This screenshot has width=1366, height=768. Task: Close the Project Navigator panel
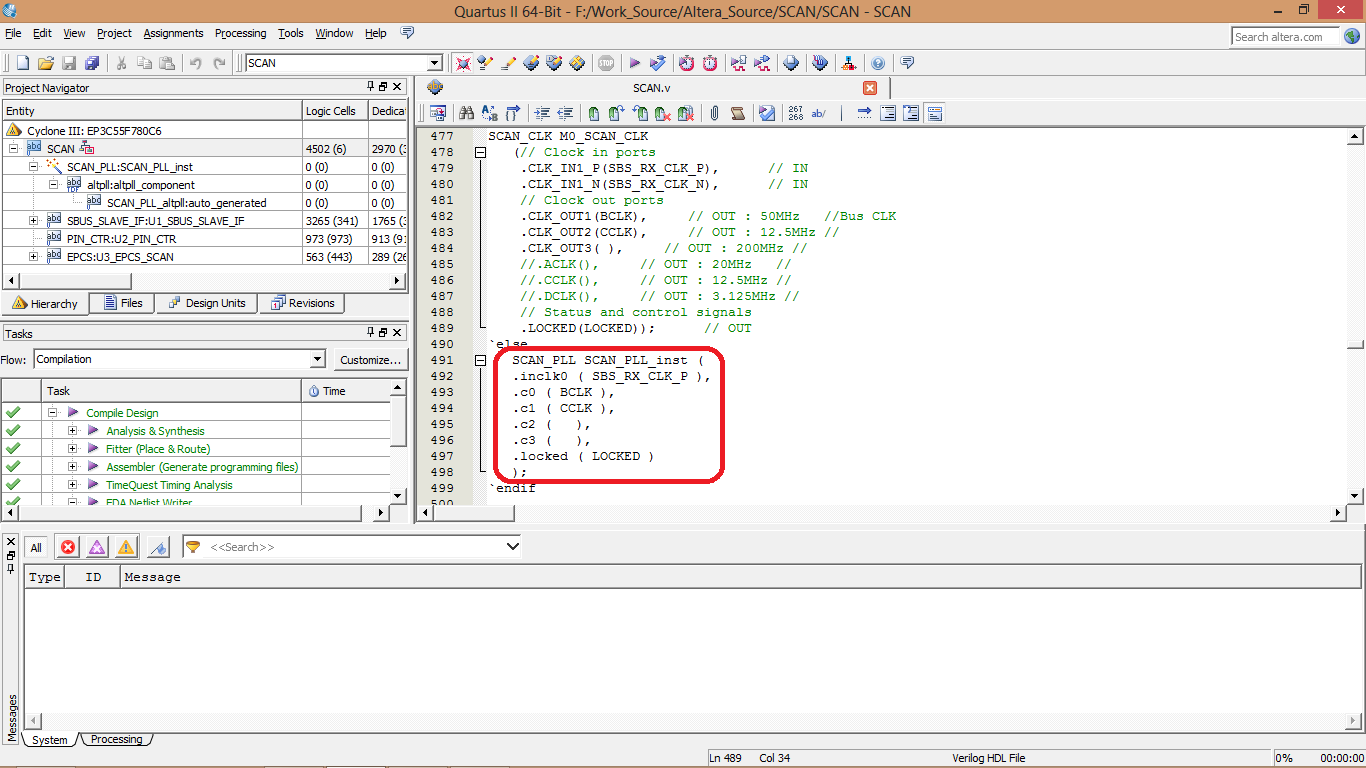click(x=397, y=87)
